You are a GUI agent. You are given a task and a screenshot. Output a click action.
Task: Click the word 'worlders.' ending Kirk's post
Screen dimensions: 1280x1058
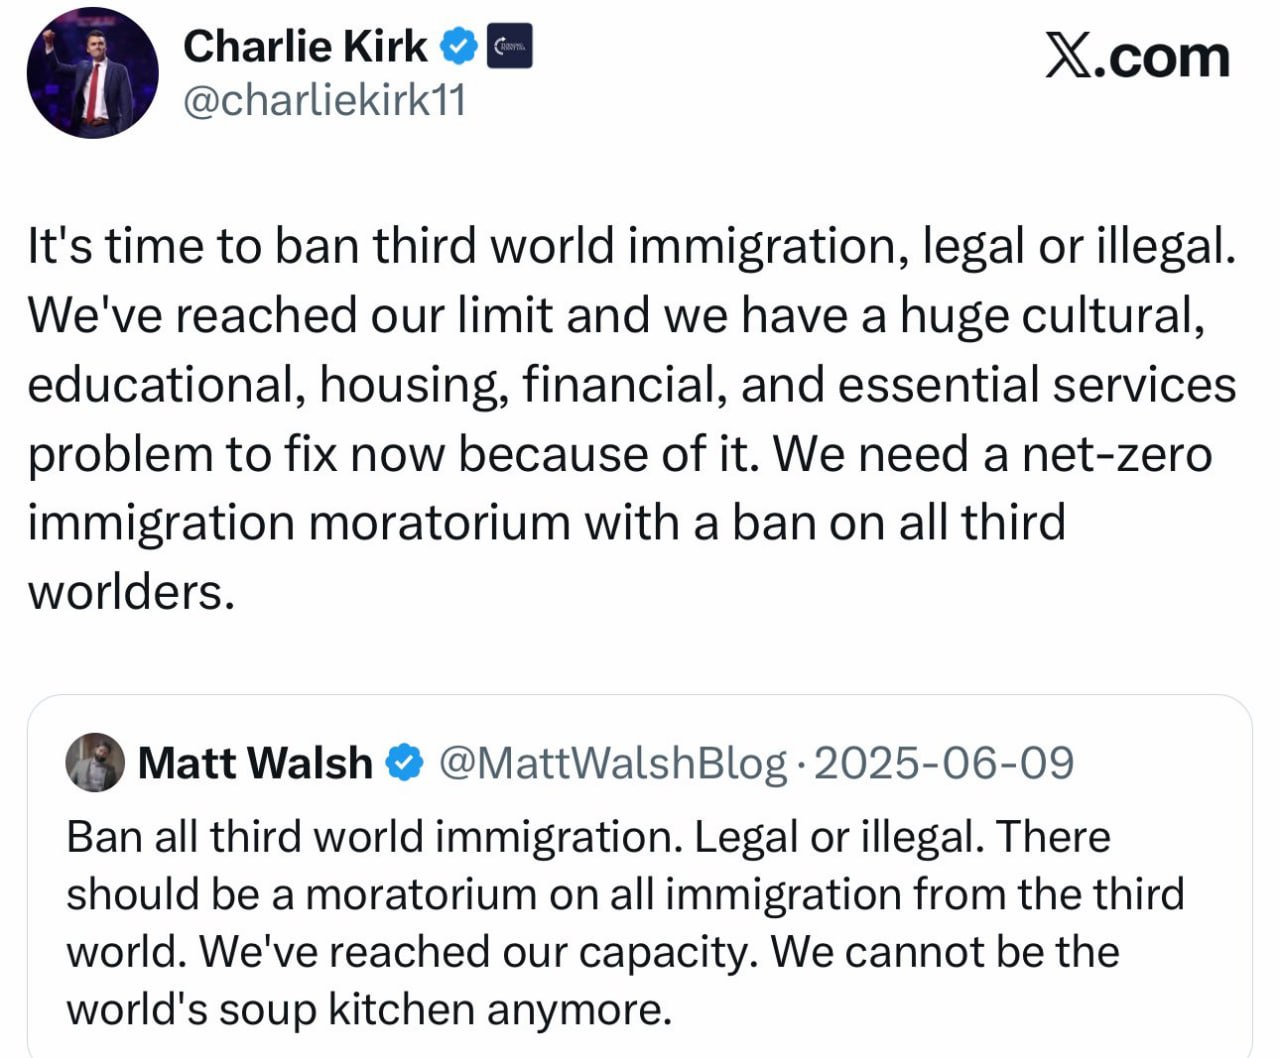coord(131,592)
